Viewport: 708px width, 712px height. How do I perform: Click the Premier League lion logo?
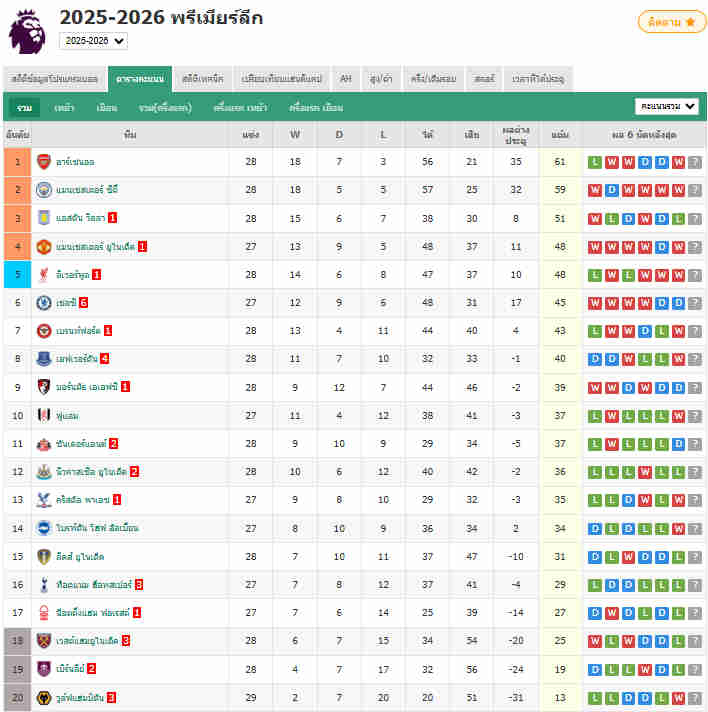point(27,31)
